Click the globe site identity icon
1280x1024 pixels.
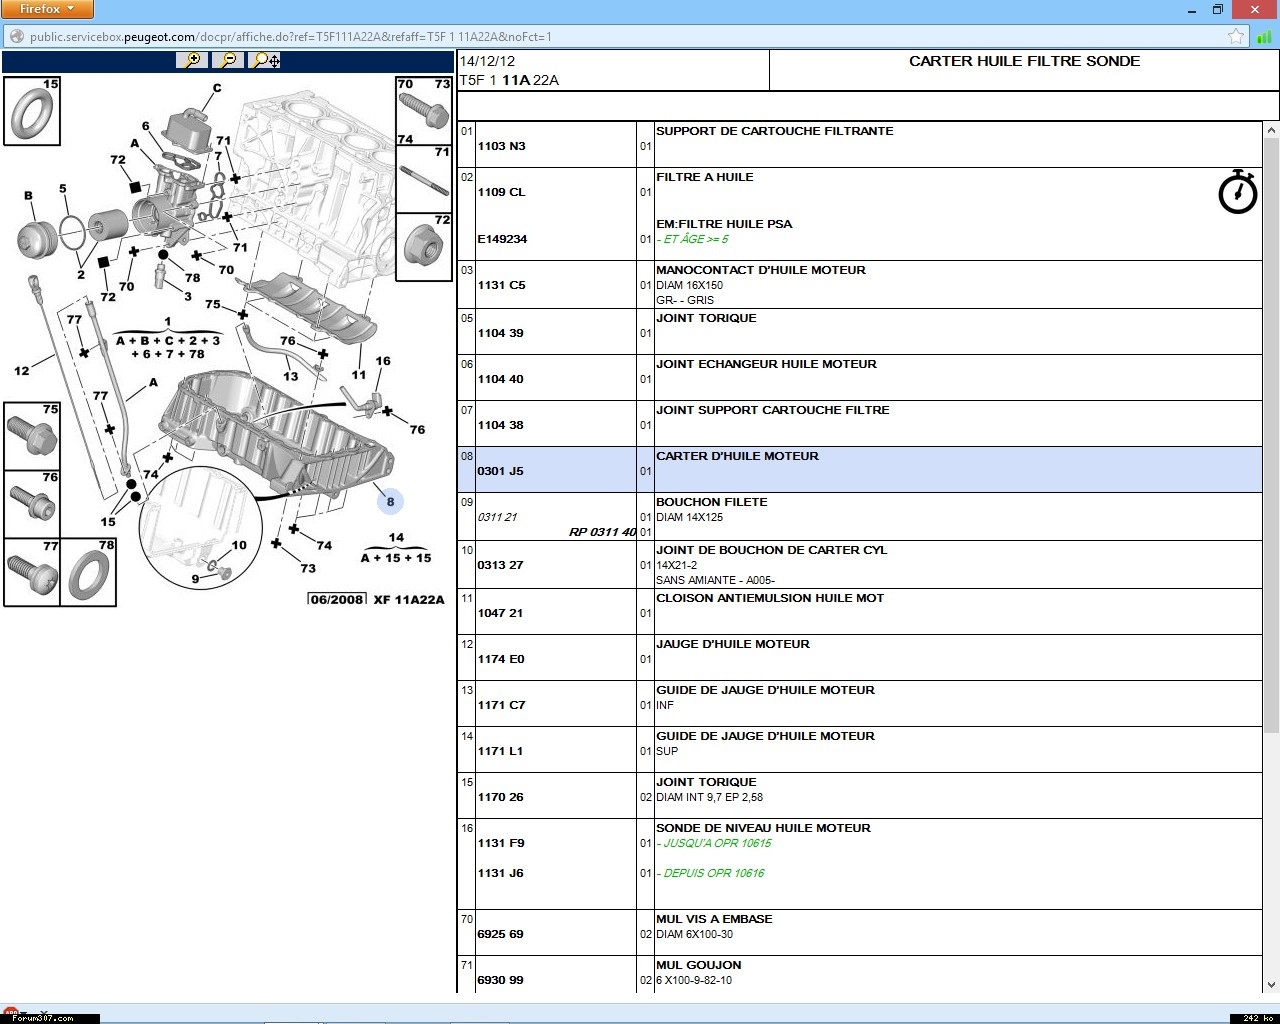16,37
